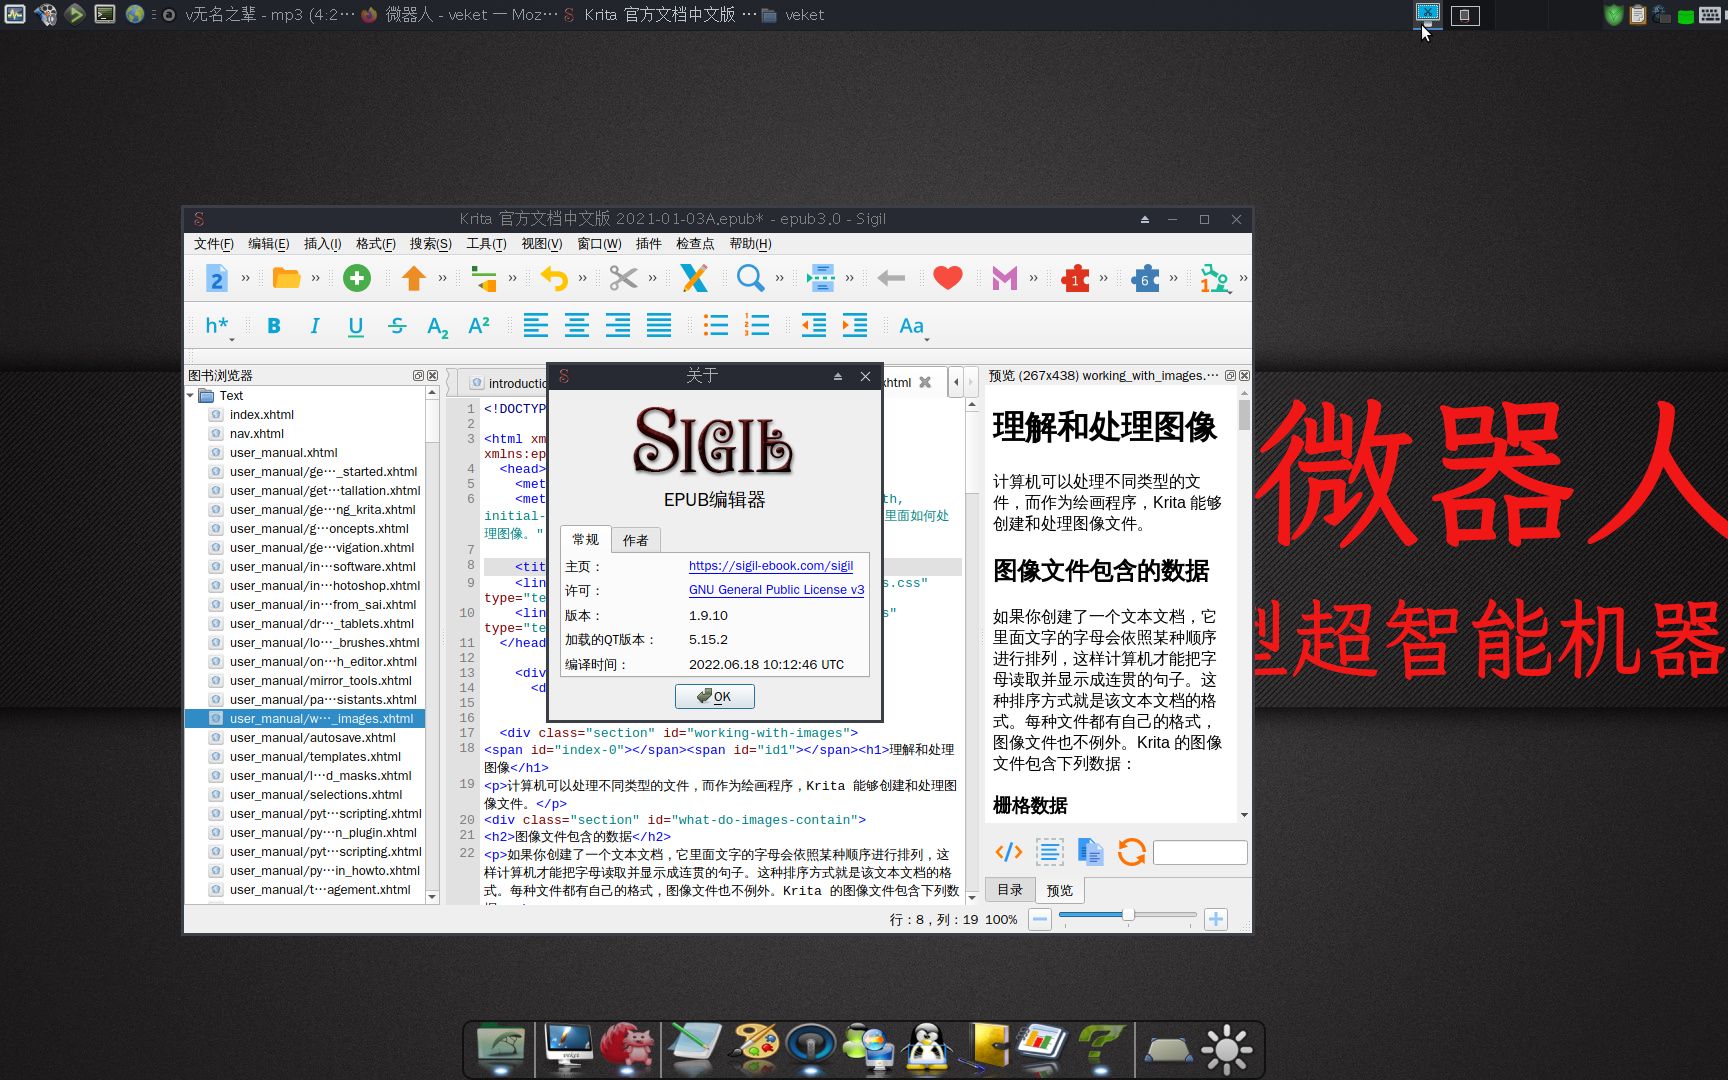Apply strikethrough formatting

point(397,326)
